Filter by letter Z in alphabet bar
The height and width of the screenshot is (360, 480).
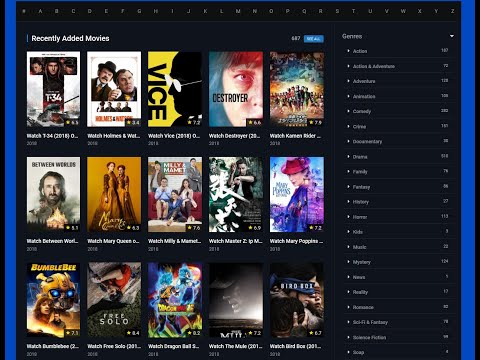pos(452,11)
